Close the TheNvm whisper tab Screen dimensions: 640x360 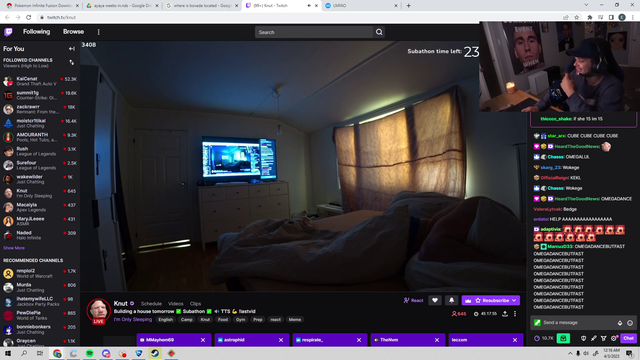pos(437,340)
